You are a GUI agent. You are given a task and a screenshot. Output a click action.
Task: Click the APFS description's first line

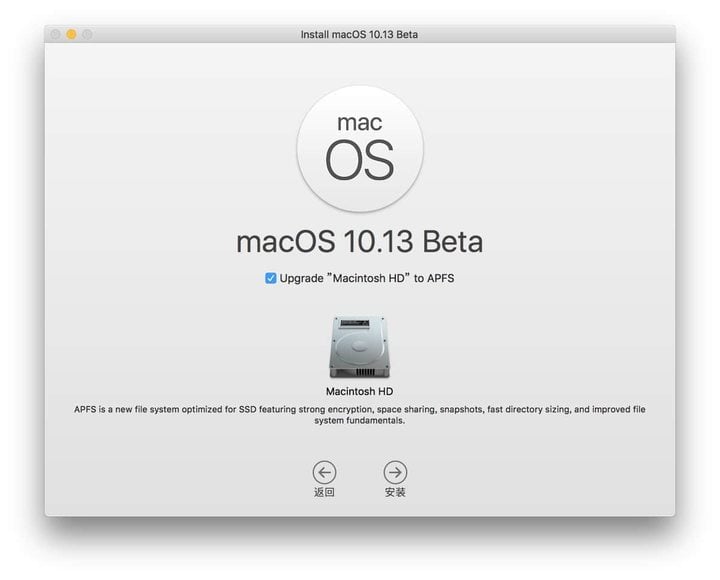click(x=359, y=409)
